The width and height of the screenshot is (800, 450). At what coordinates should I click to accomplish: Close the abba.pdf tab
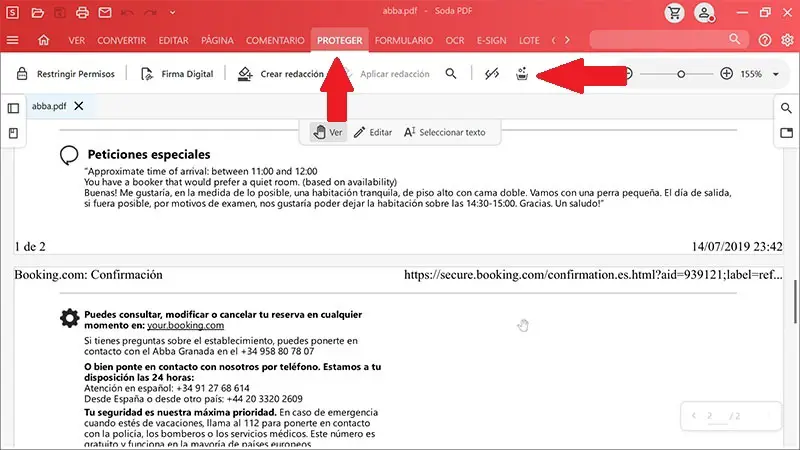79,106
